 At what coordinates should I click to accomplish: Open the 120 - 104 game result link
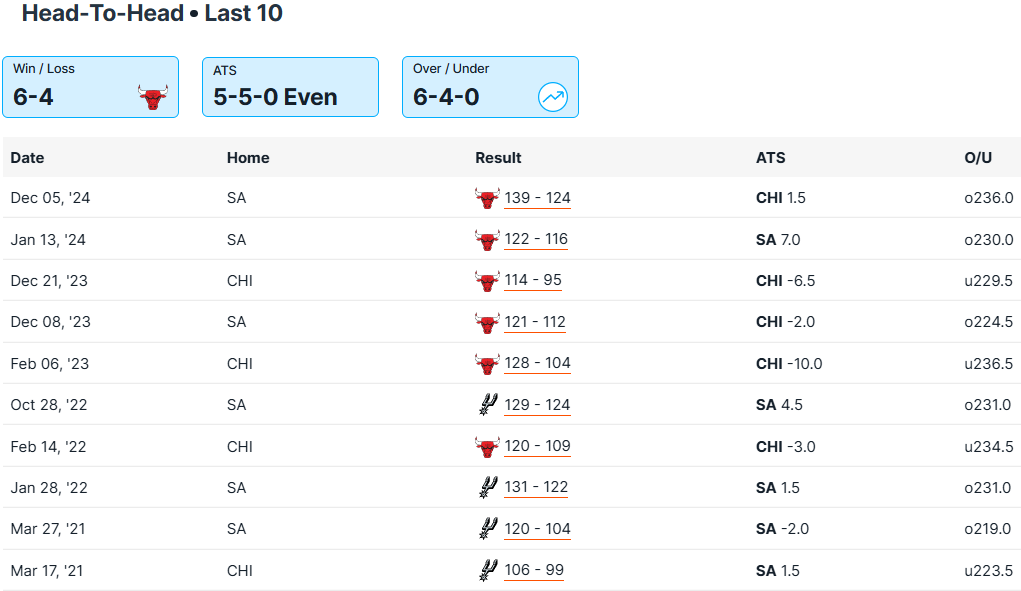click(537, 529)
